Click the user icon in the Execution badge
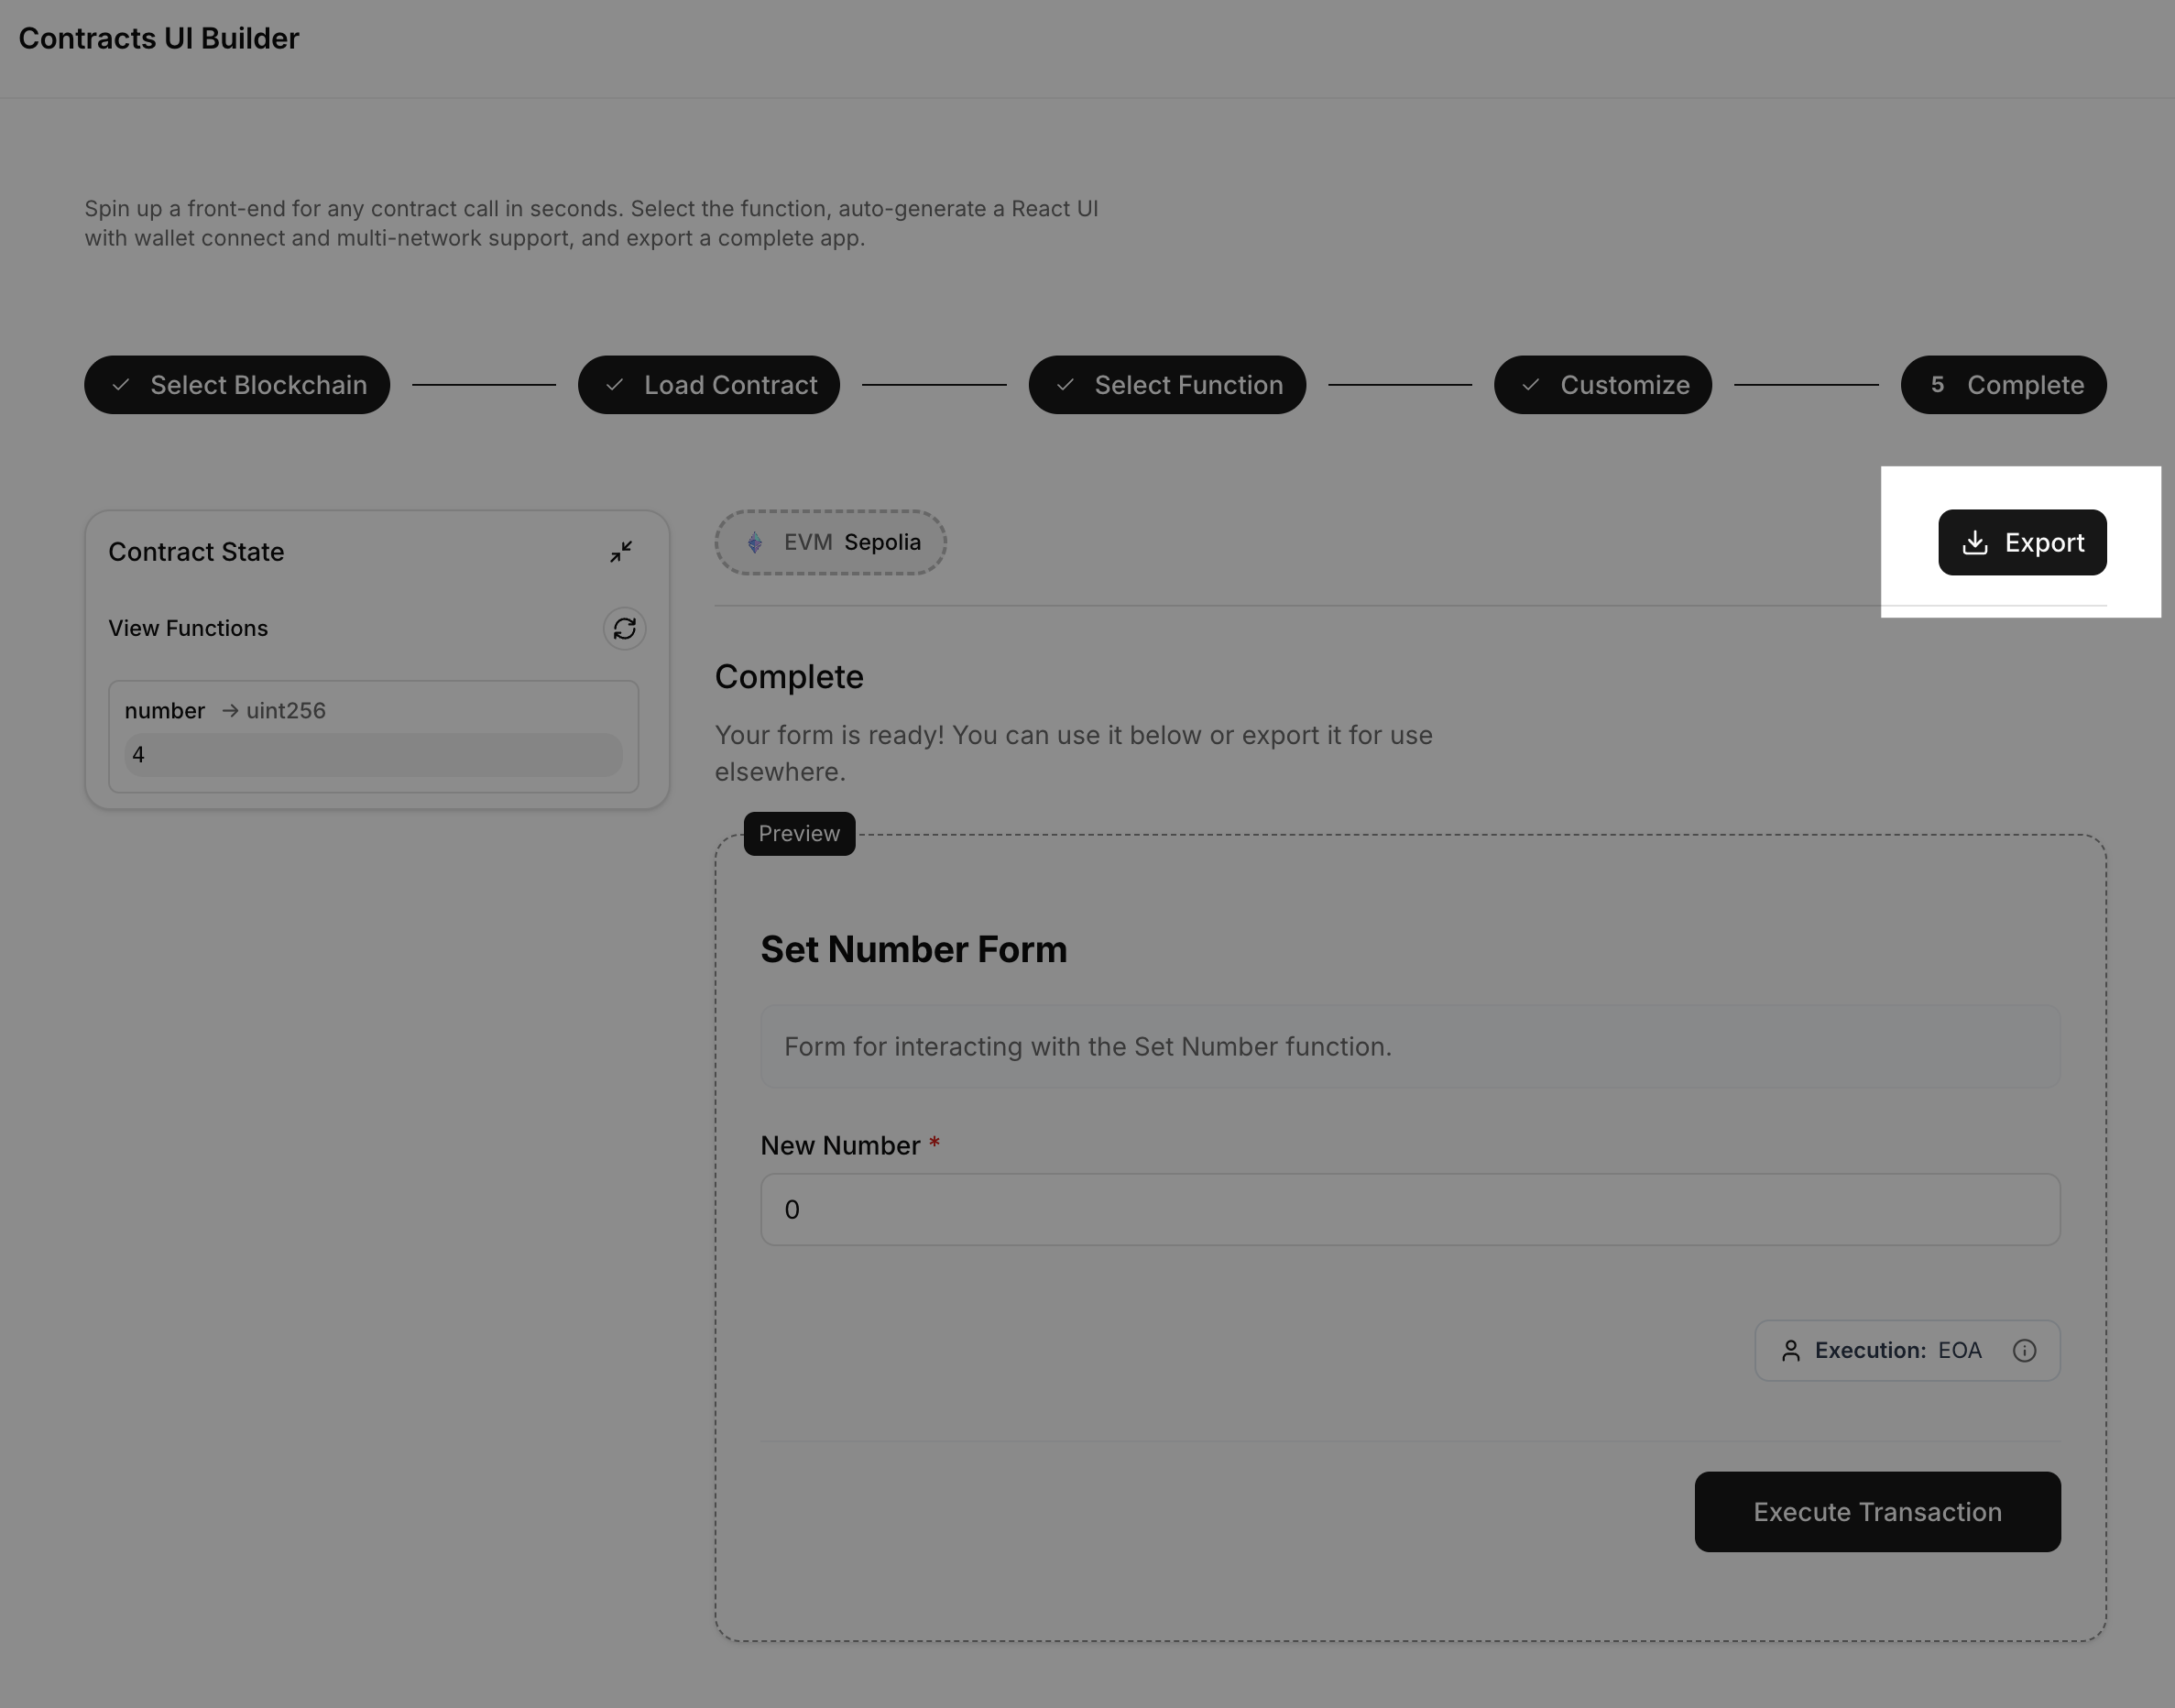Screen dimensions: 2175x1708 1791,1350
